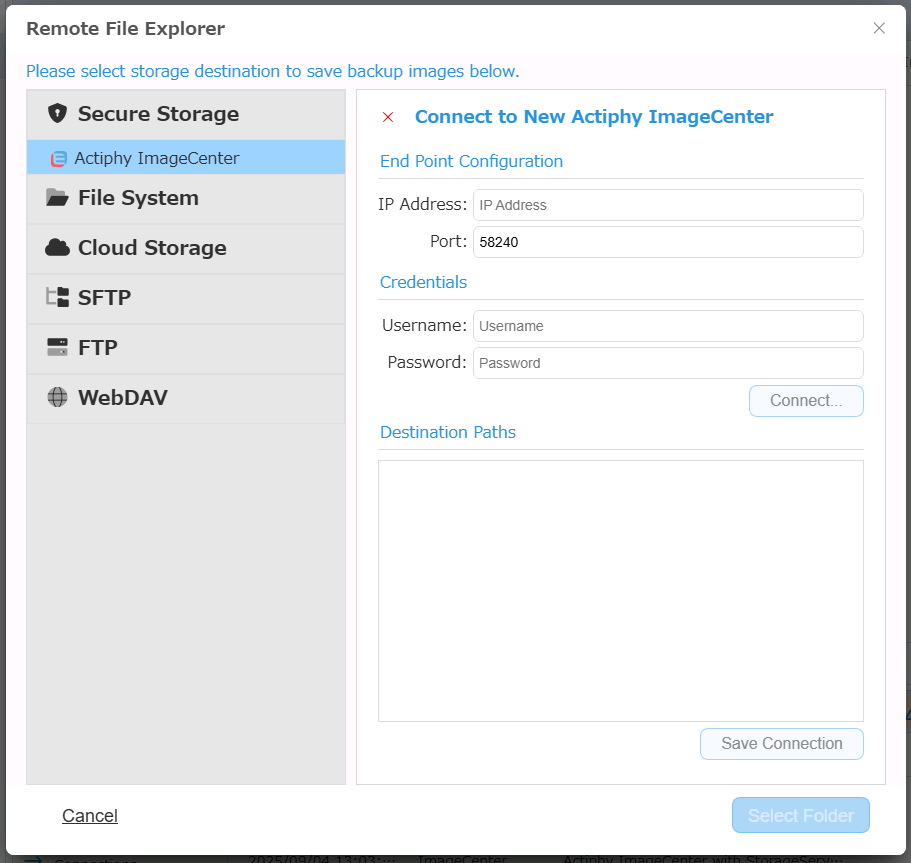The height and width of the screenshot is (863, 911).
Task: Click the FTP server icon
Action: [x=57, y=348]
